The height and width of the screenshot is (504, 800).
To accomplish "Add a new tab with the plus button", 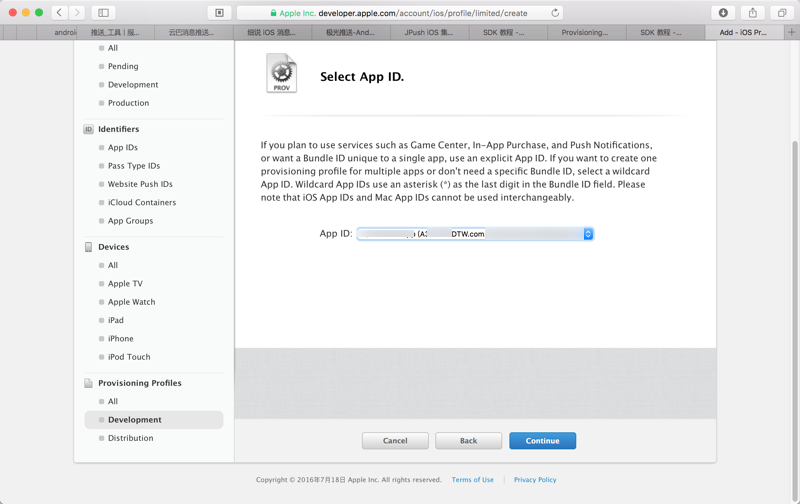I will tap(791, 32).
